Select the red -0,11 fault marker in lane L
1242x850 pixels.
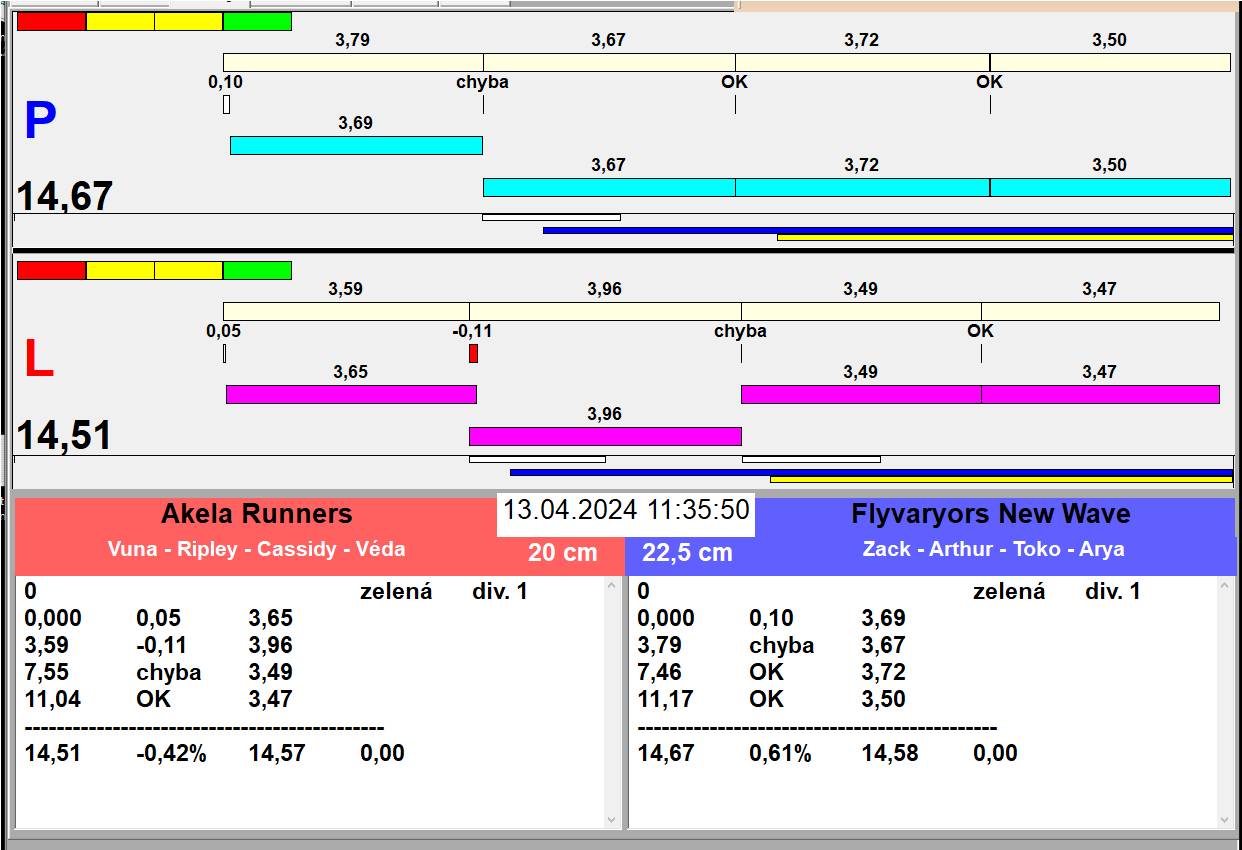pos(473,353)
